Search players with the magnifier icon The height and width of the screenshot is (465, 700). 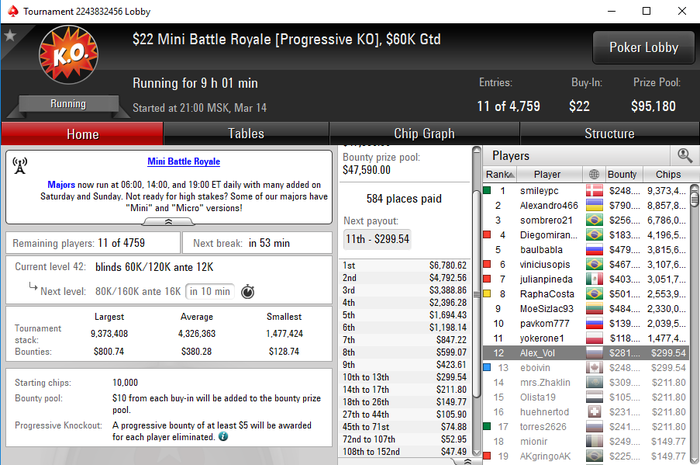click(x=685, y=156)
